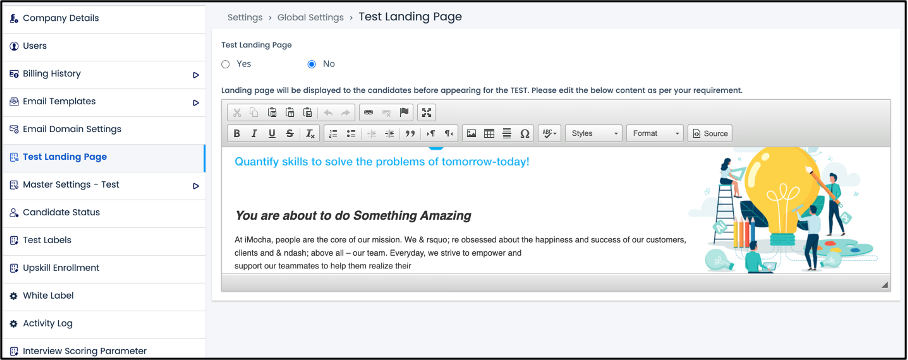
Task: Open Upskill Enrollment in sidebar
Action: point(103,268)
